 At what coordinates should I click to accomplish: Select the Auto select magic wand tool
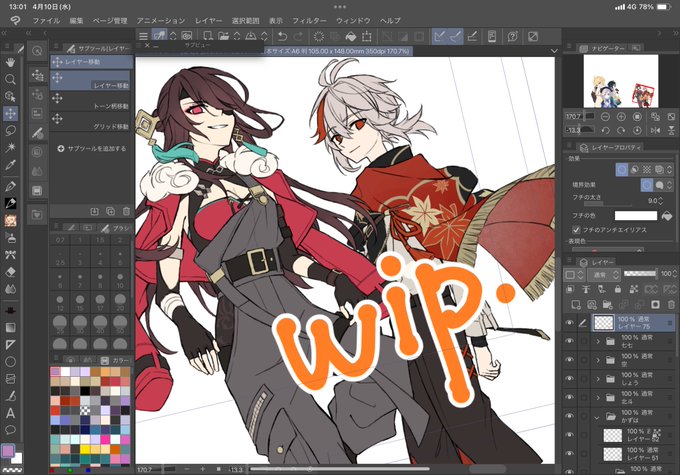click(x=10, y=147)
